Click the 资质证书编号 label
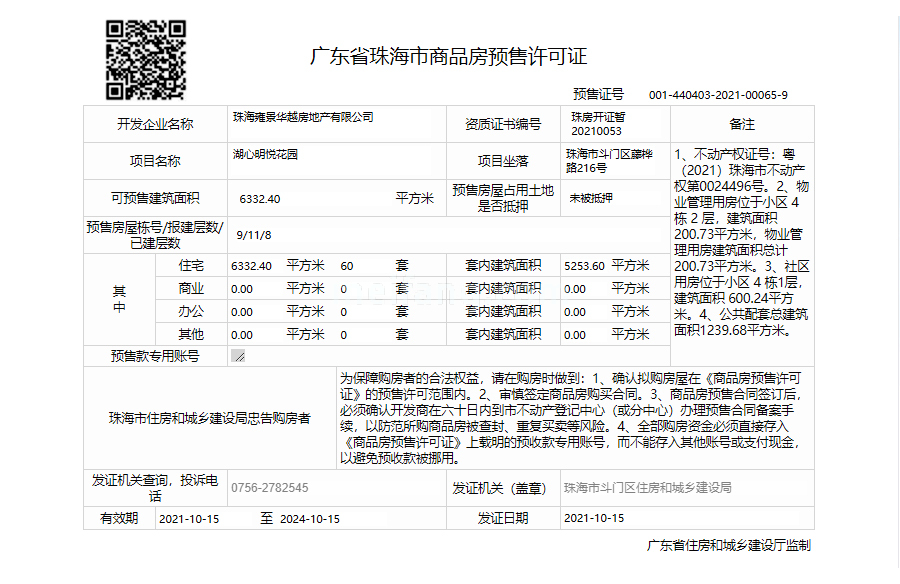Viewport: 900px width, 584px height. coord(503,124)
